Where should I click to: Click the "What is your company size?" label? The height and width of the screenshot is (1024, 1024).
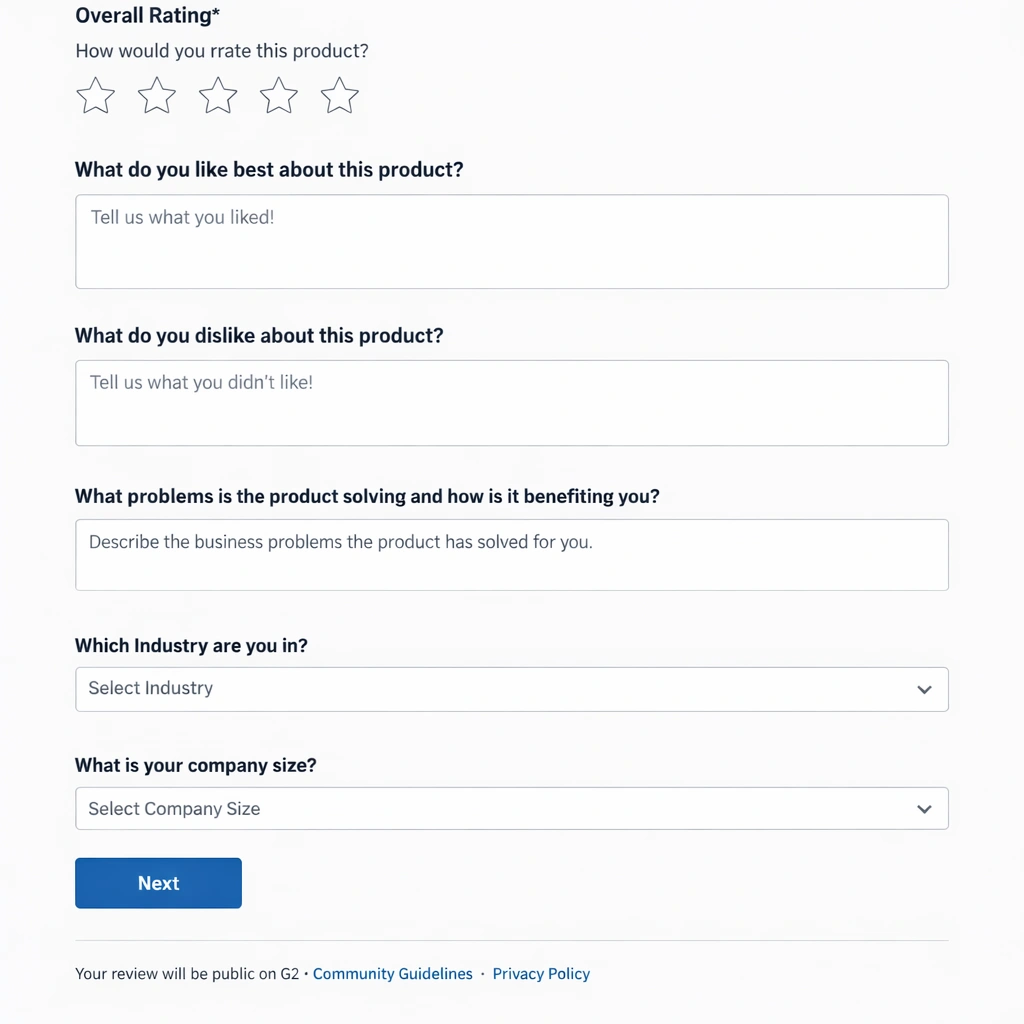pos(195,766)
